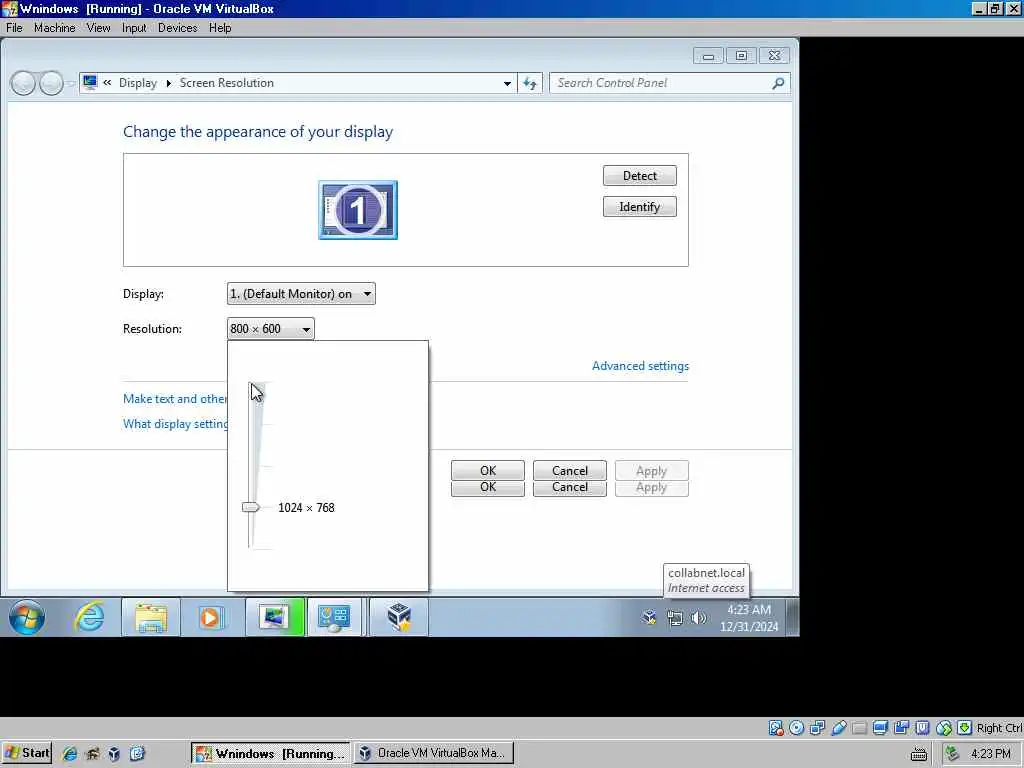
Task: Click the display settings taskbar icon with green highlight
Action: pyautogui.click(x=275, y=617)
